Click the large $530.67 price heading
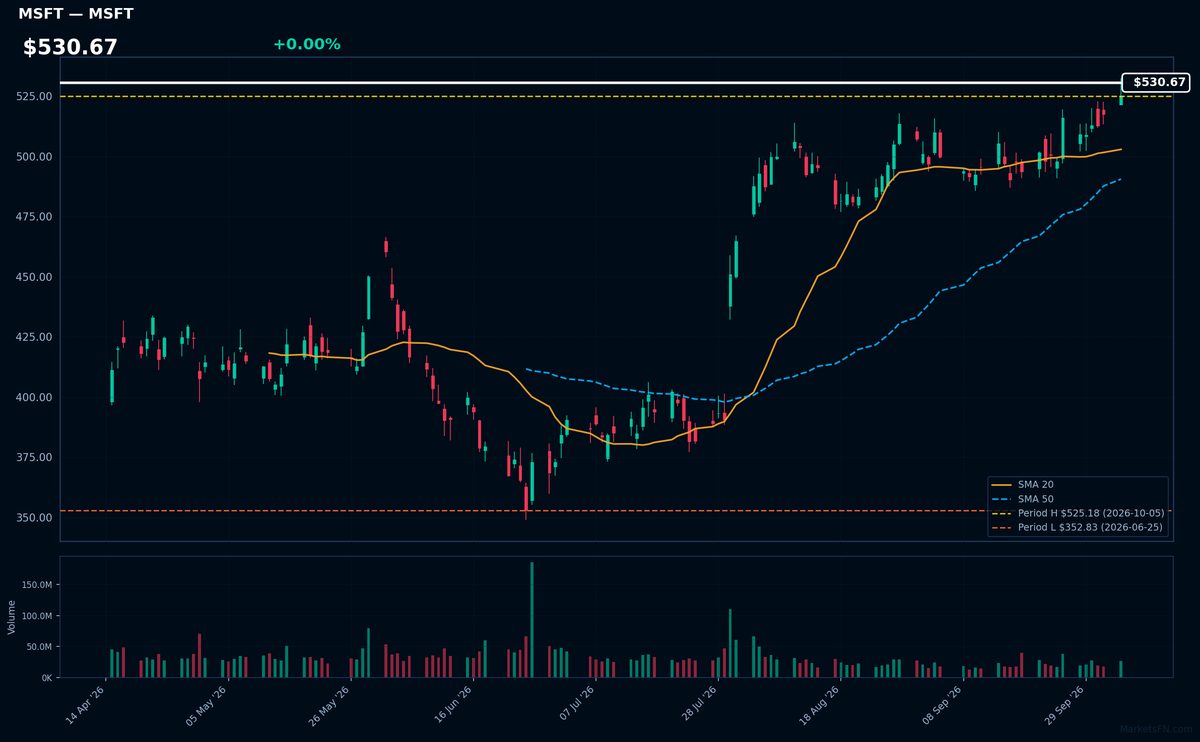This screenshot has width=1200, height=742. point(70,47)
